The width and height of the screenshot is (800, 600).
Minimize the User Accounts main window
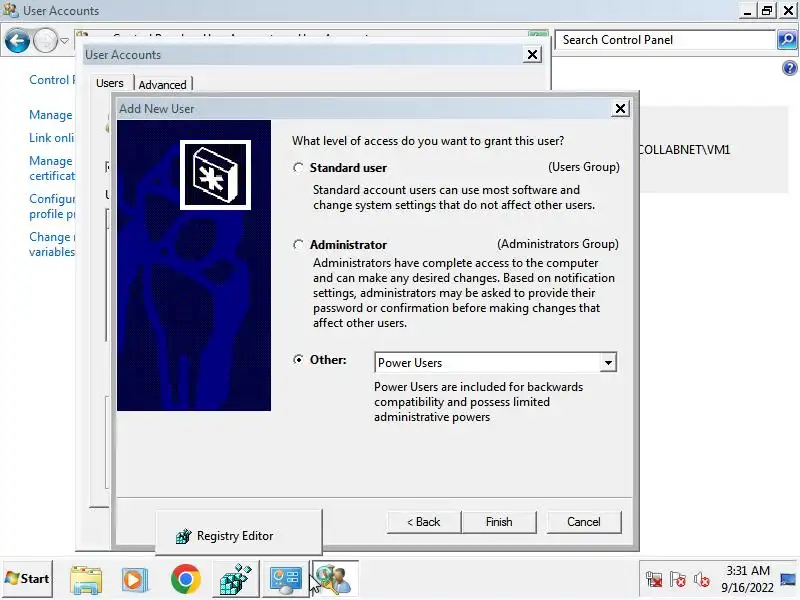pos(747,11)
